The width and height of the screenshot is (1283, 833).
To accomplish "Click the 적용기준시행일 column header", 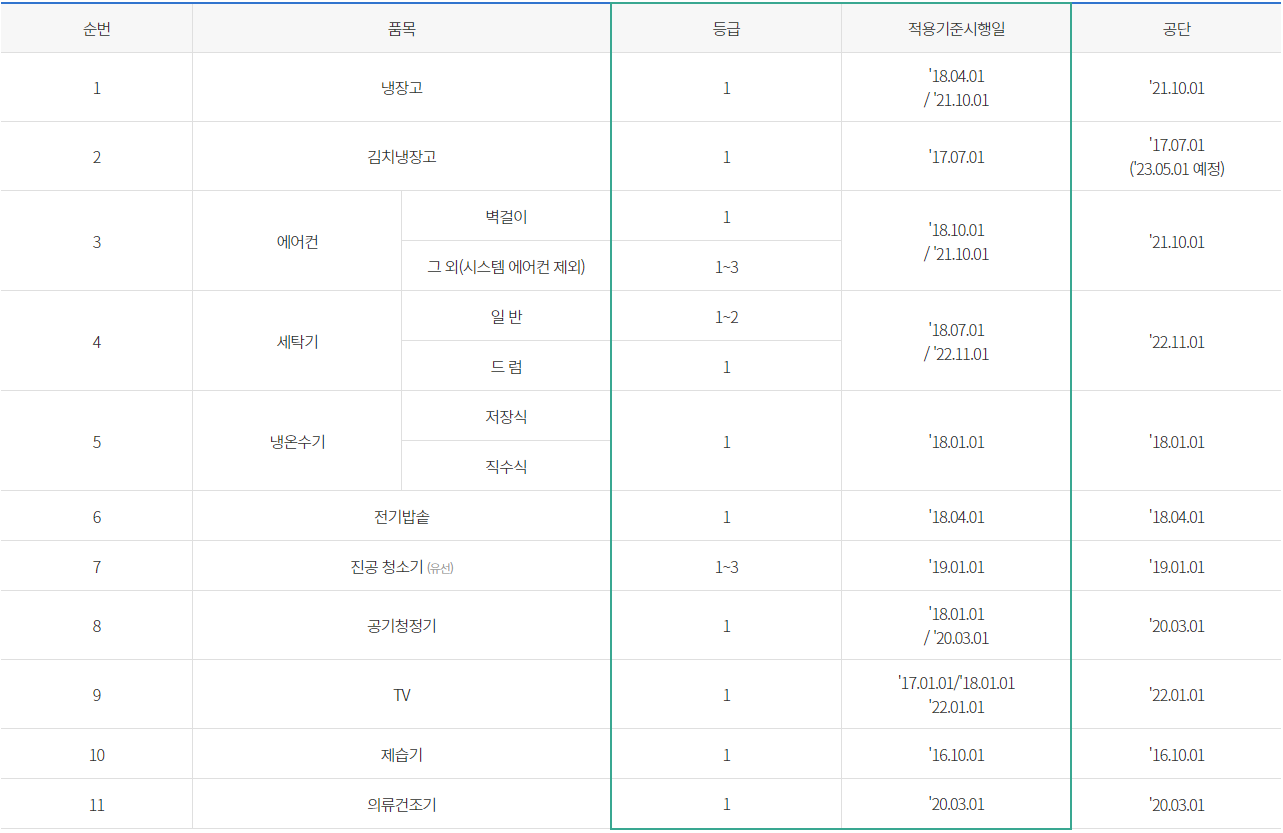I will click(955, 28).
